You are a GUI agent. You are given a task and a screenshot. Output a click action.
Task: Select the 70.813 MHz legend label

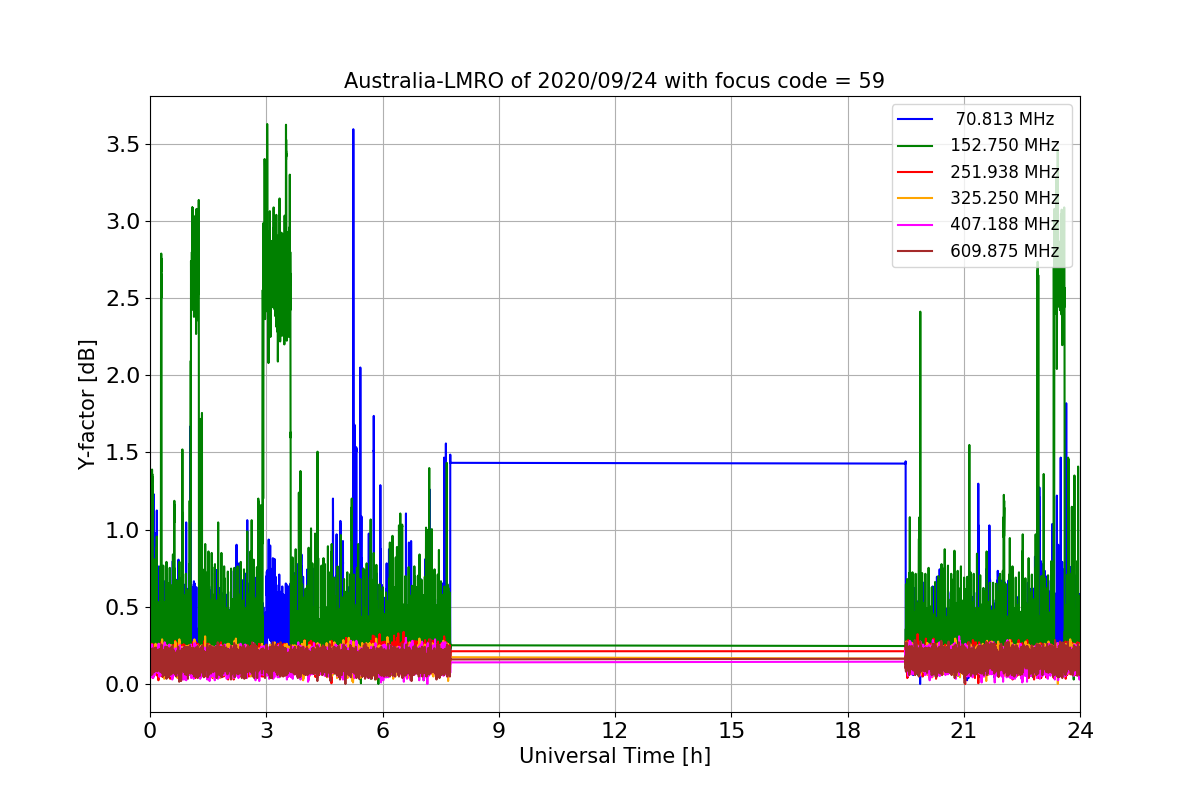[1005, 120]
